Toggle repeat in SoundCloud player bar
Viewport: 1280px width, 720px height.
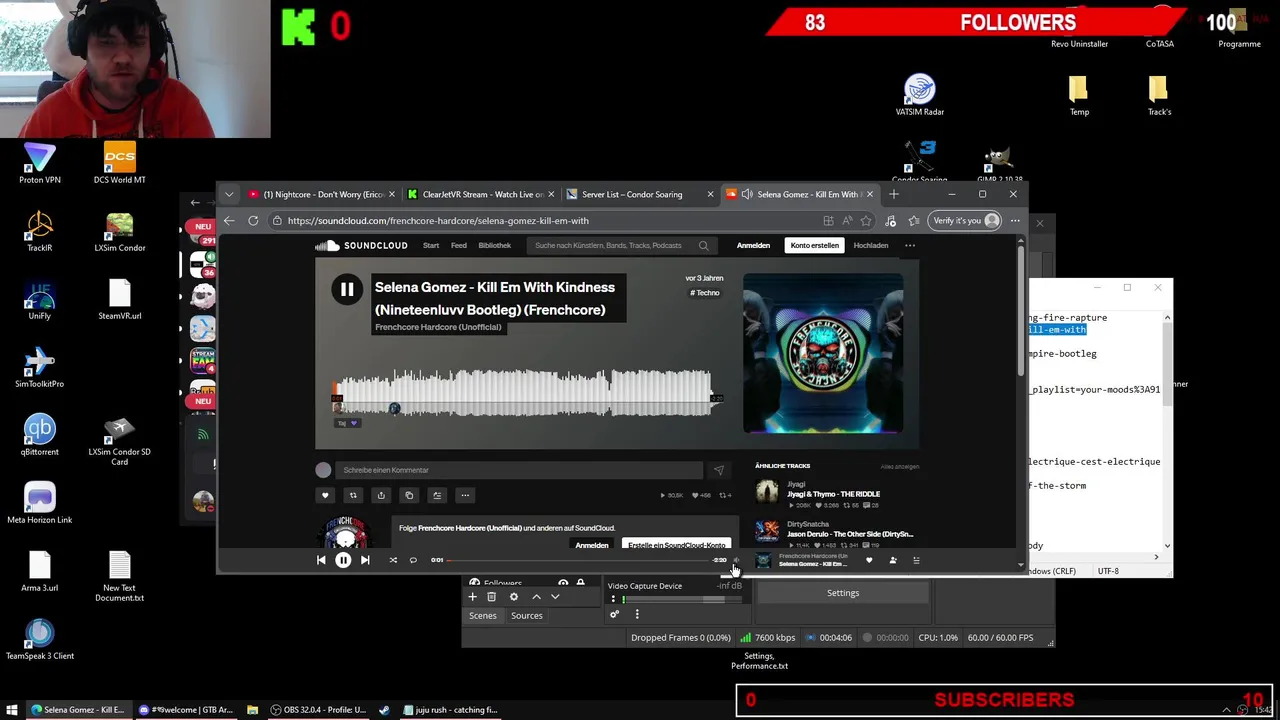coord(413,560)
